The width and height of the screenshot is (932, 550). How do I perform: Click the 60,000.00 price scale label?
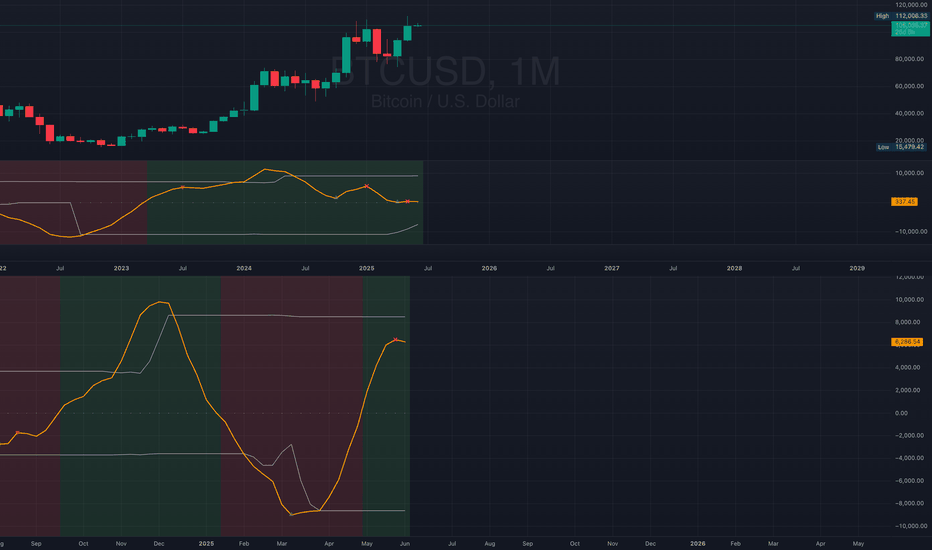pyautogui.click(x=909, y=86)
